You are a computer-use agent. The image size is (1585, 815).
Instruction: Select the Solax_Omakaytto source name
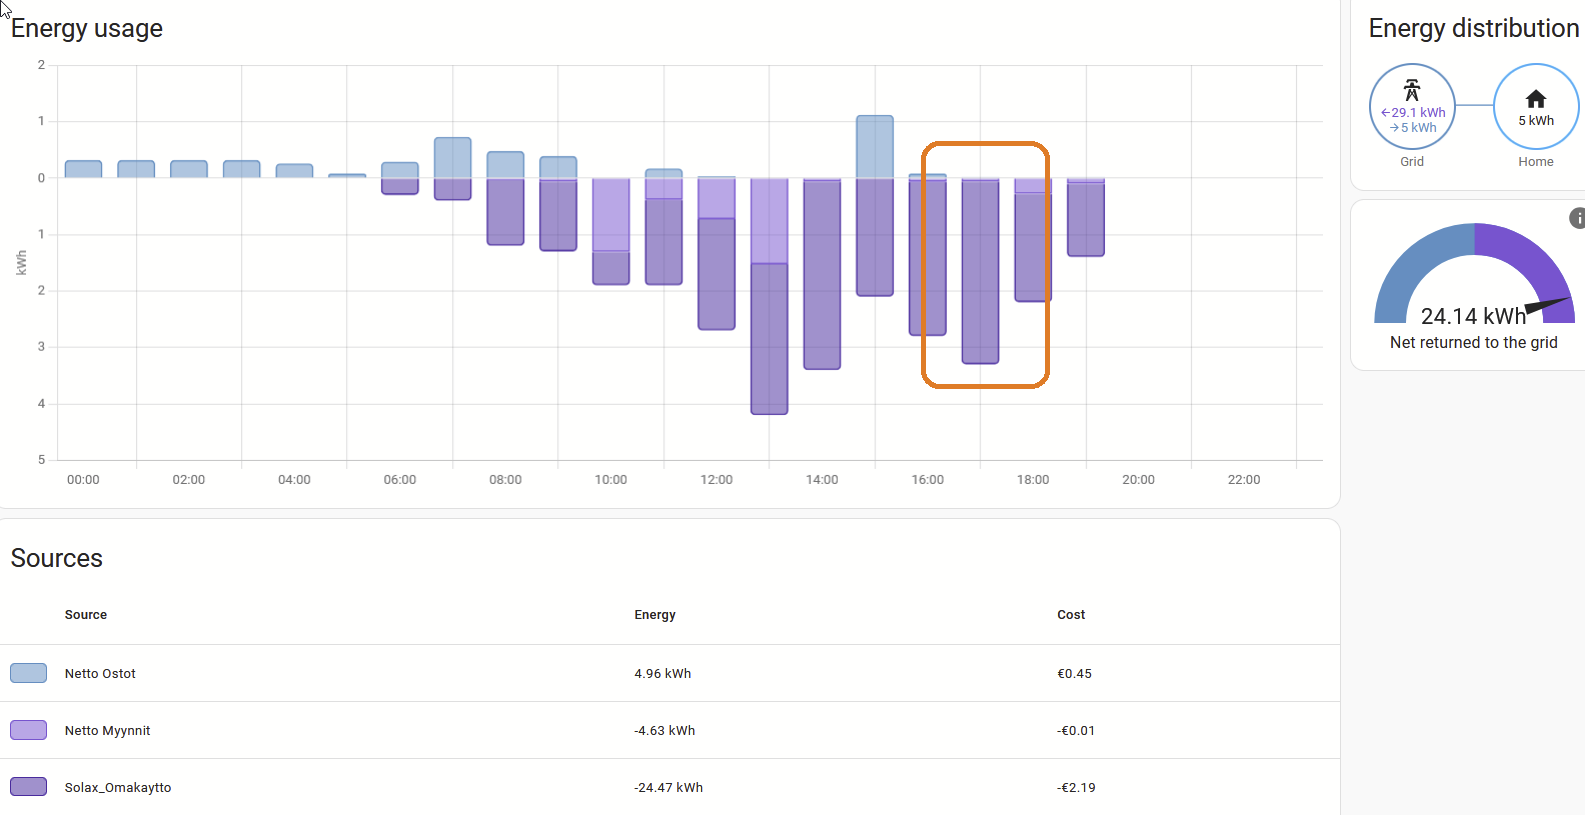click(118, 788)
